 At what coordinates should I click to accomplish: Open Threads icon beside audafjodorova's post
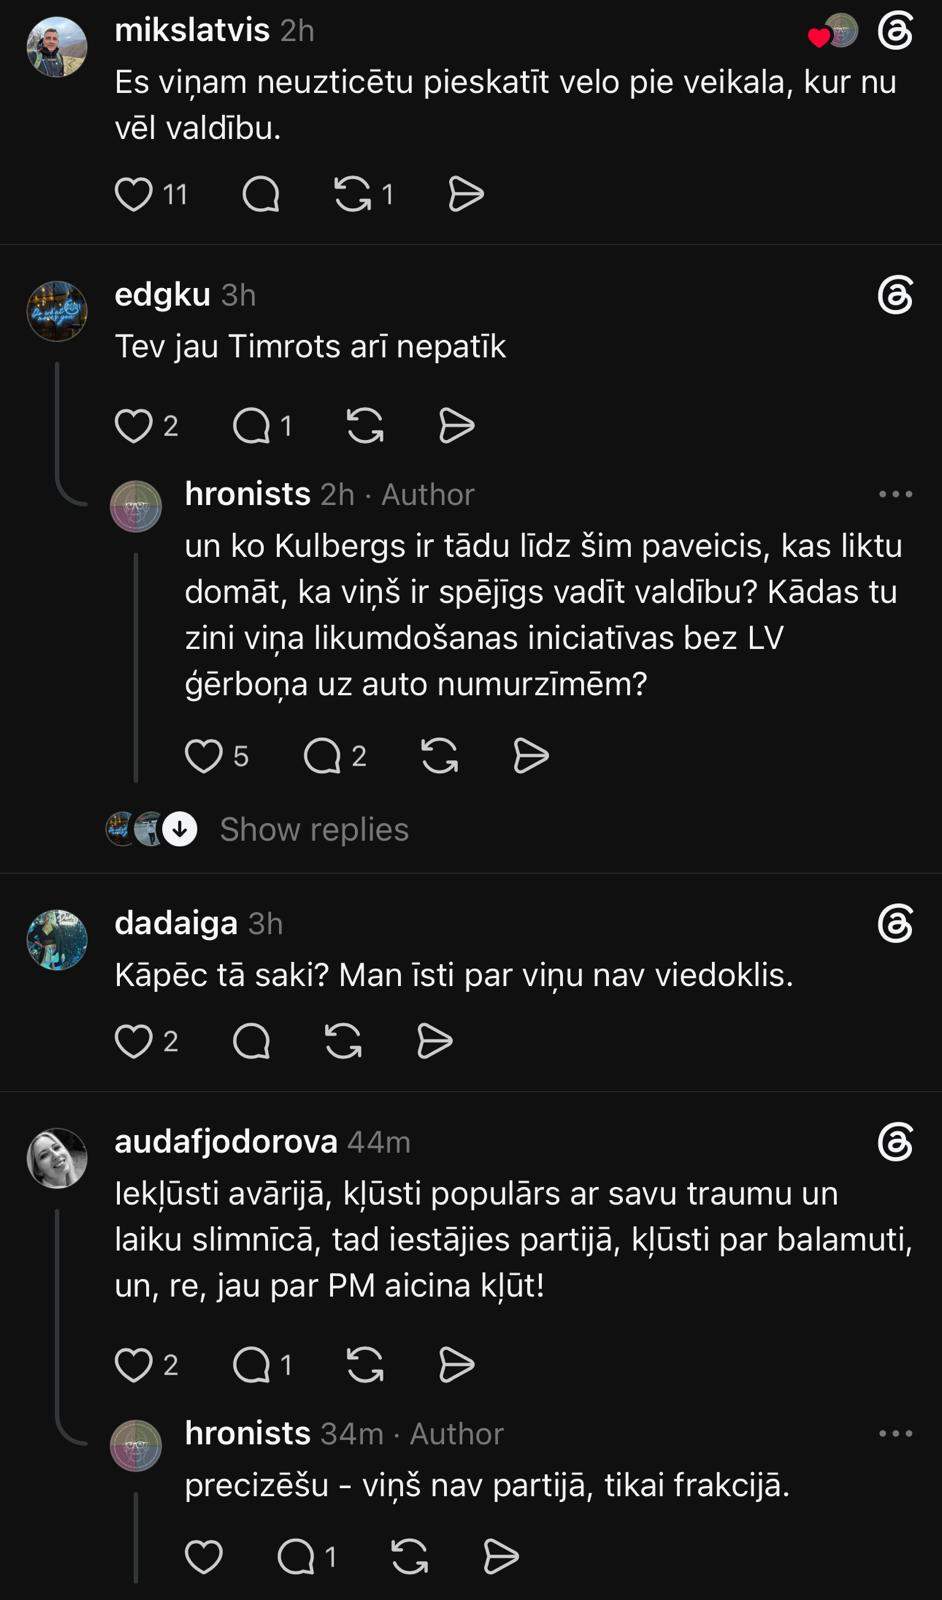[895, 1141]
